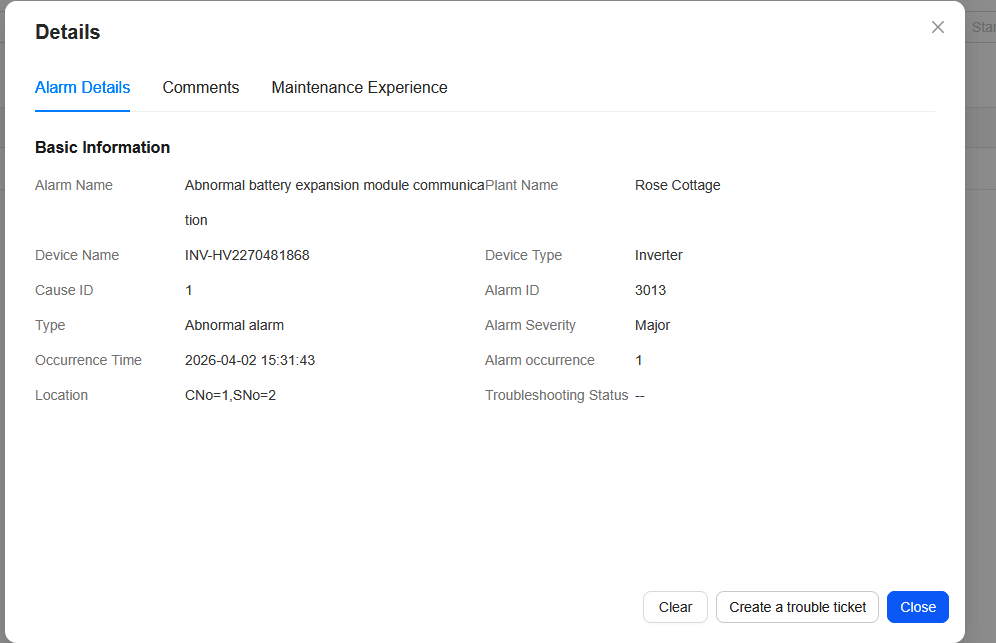Click the Clear button
996x643 pixels.
[675, 607]
